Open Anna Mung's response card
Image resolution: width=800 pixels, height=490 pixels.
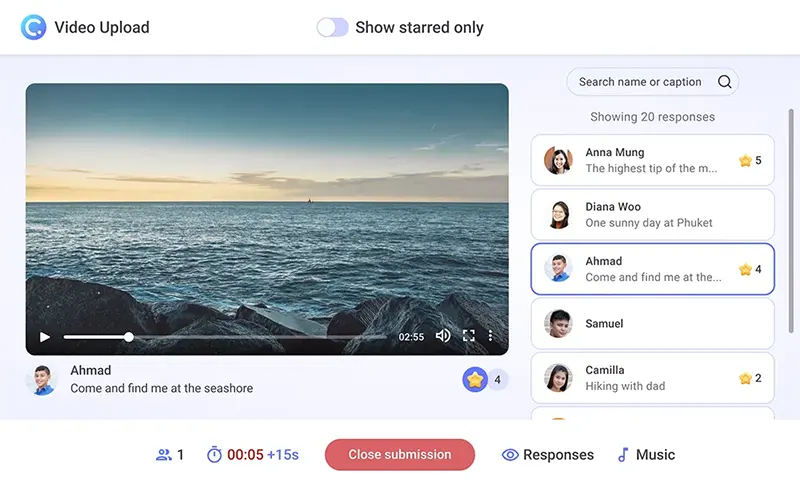click(x=652, y=160)
